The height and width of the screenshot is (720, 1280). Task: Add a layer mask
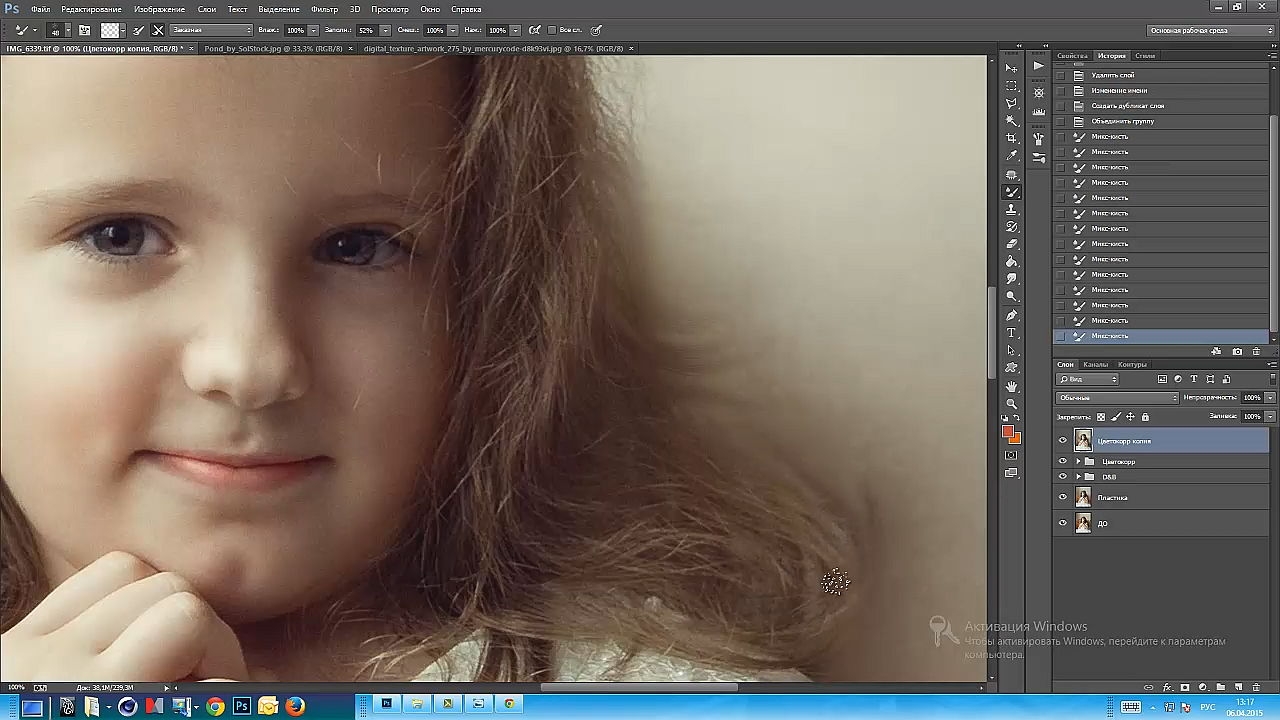pos(1185,688)
